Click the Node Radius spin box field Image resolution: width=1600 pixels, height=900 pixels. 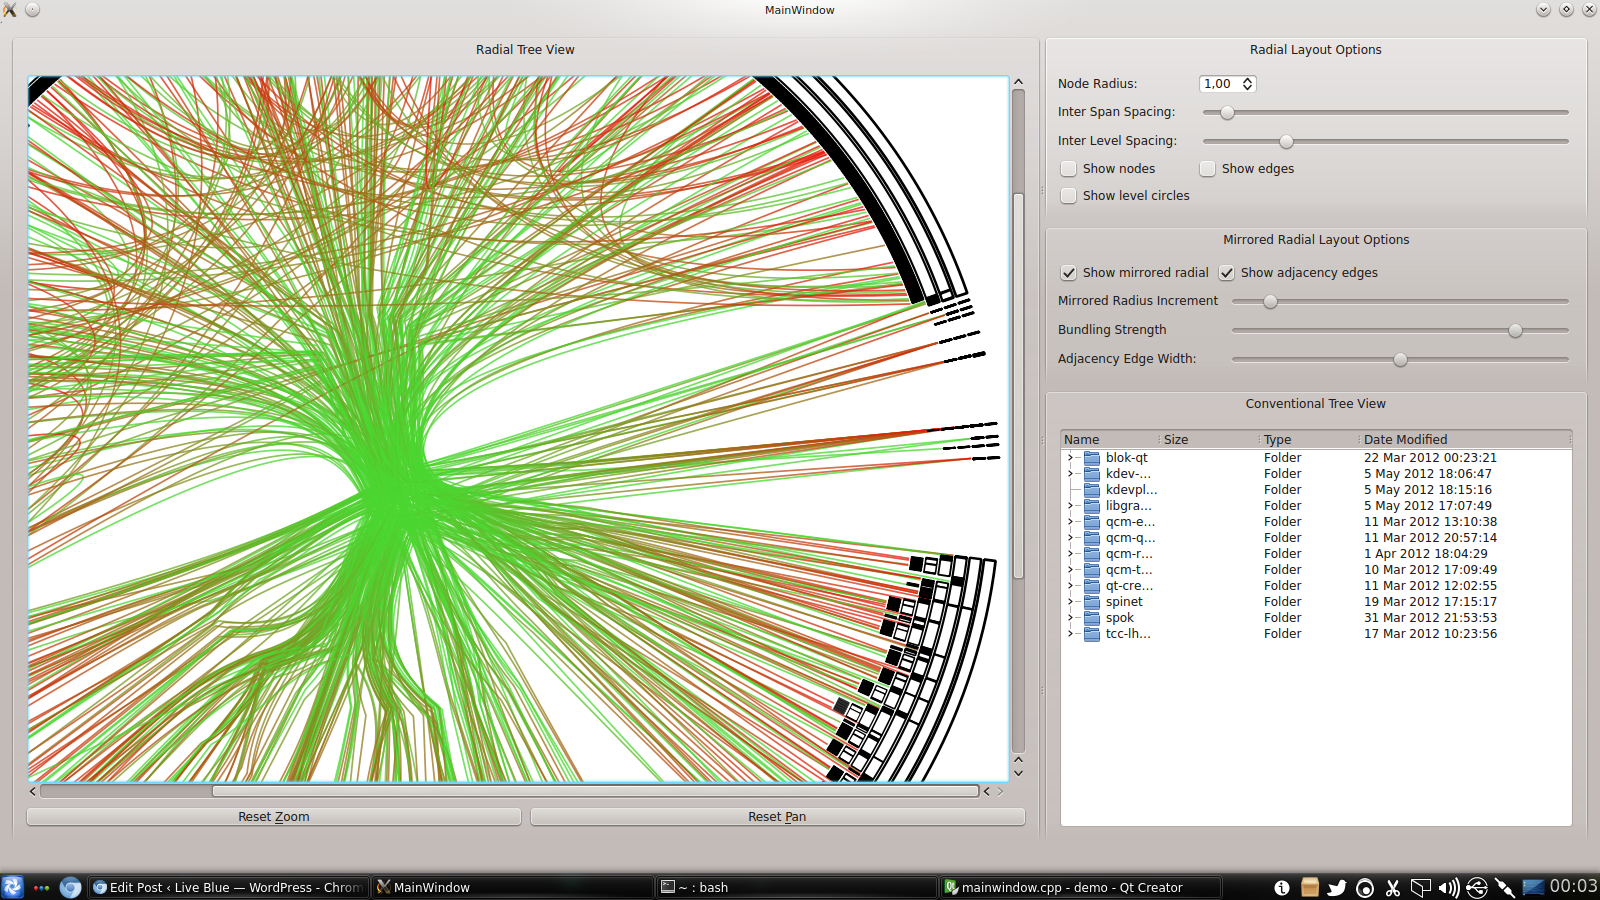coord(1219,84)
